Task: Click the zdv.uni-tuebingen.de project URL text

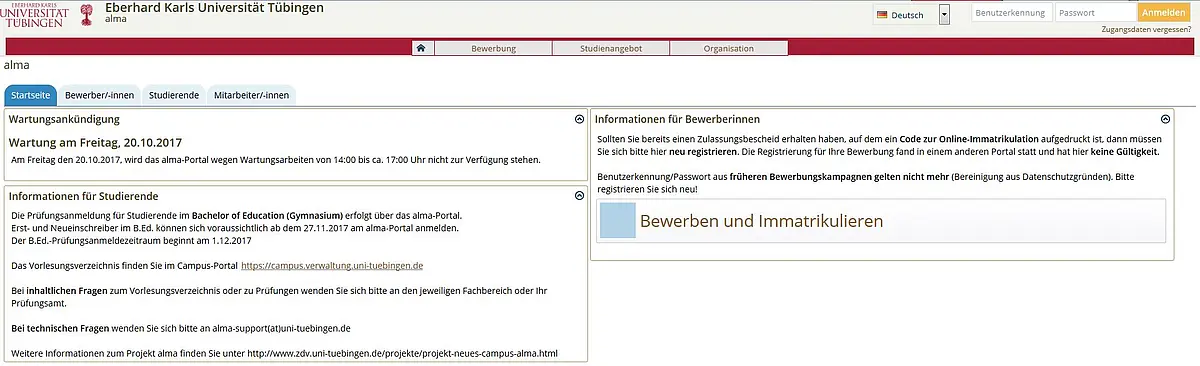Action: point(401,353)
